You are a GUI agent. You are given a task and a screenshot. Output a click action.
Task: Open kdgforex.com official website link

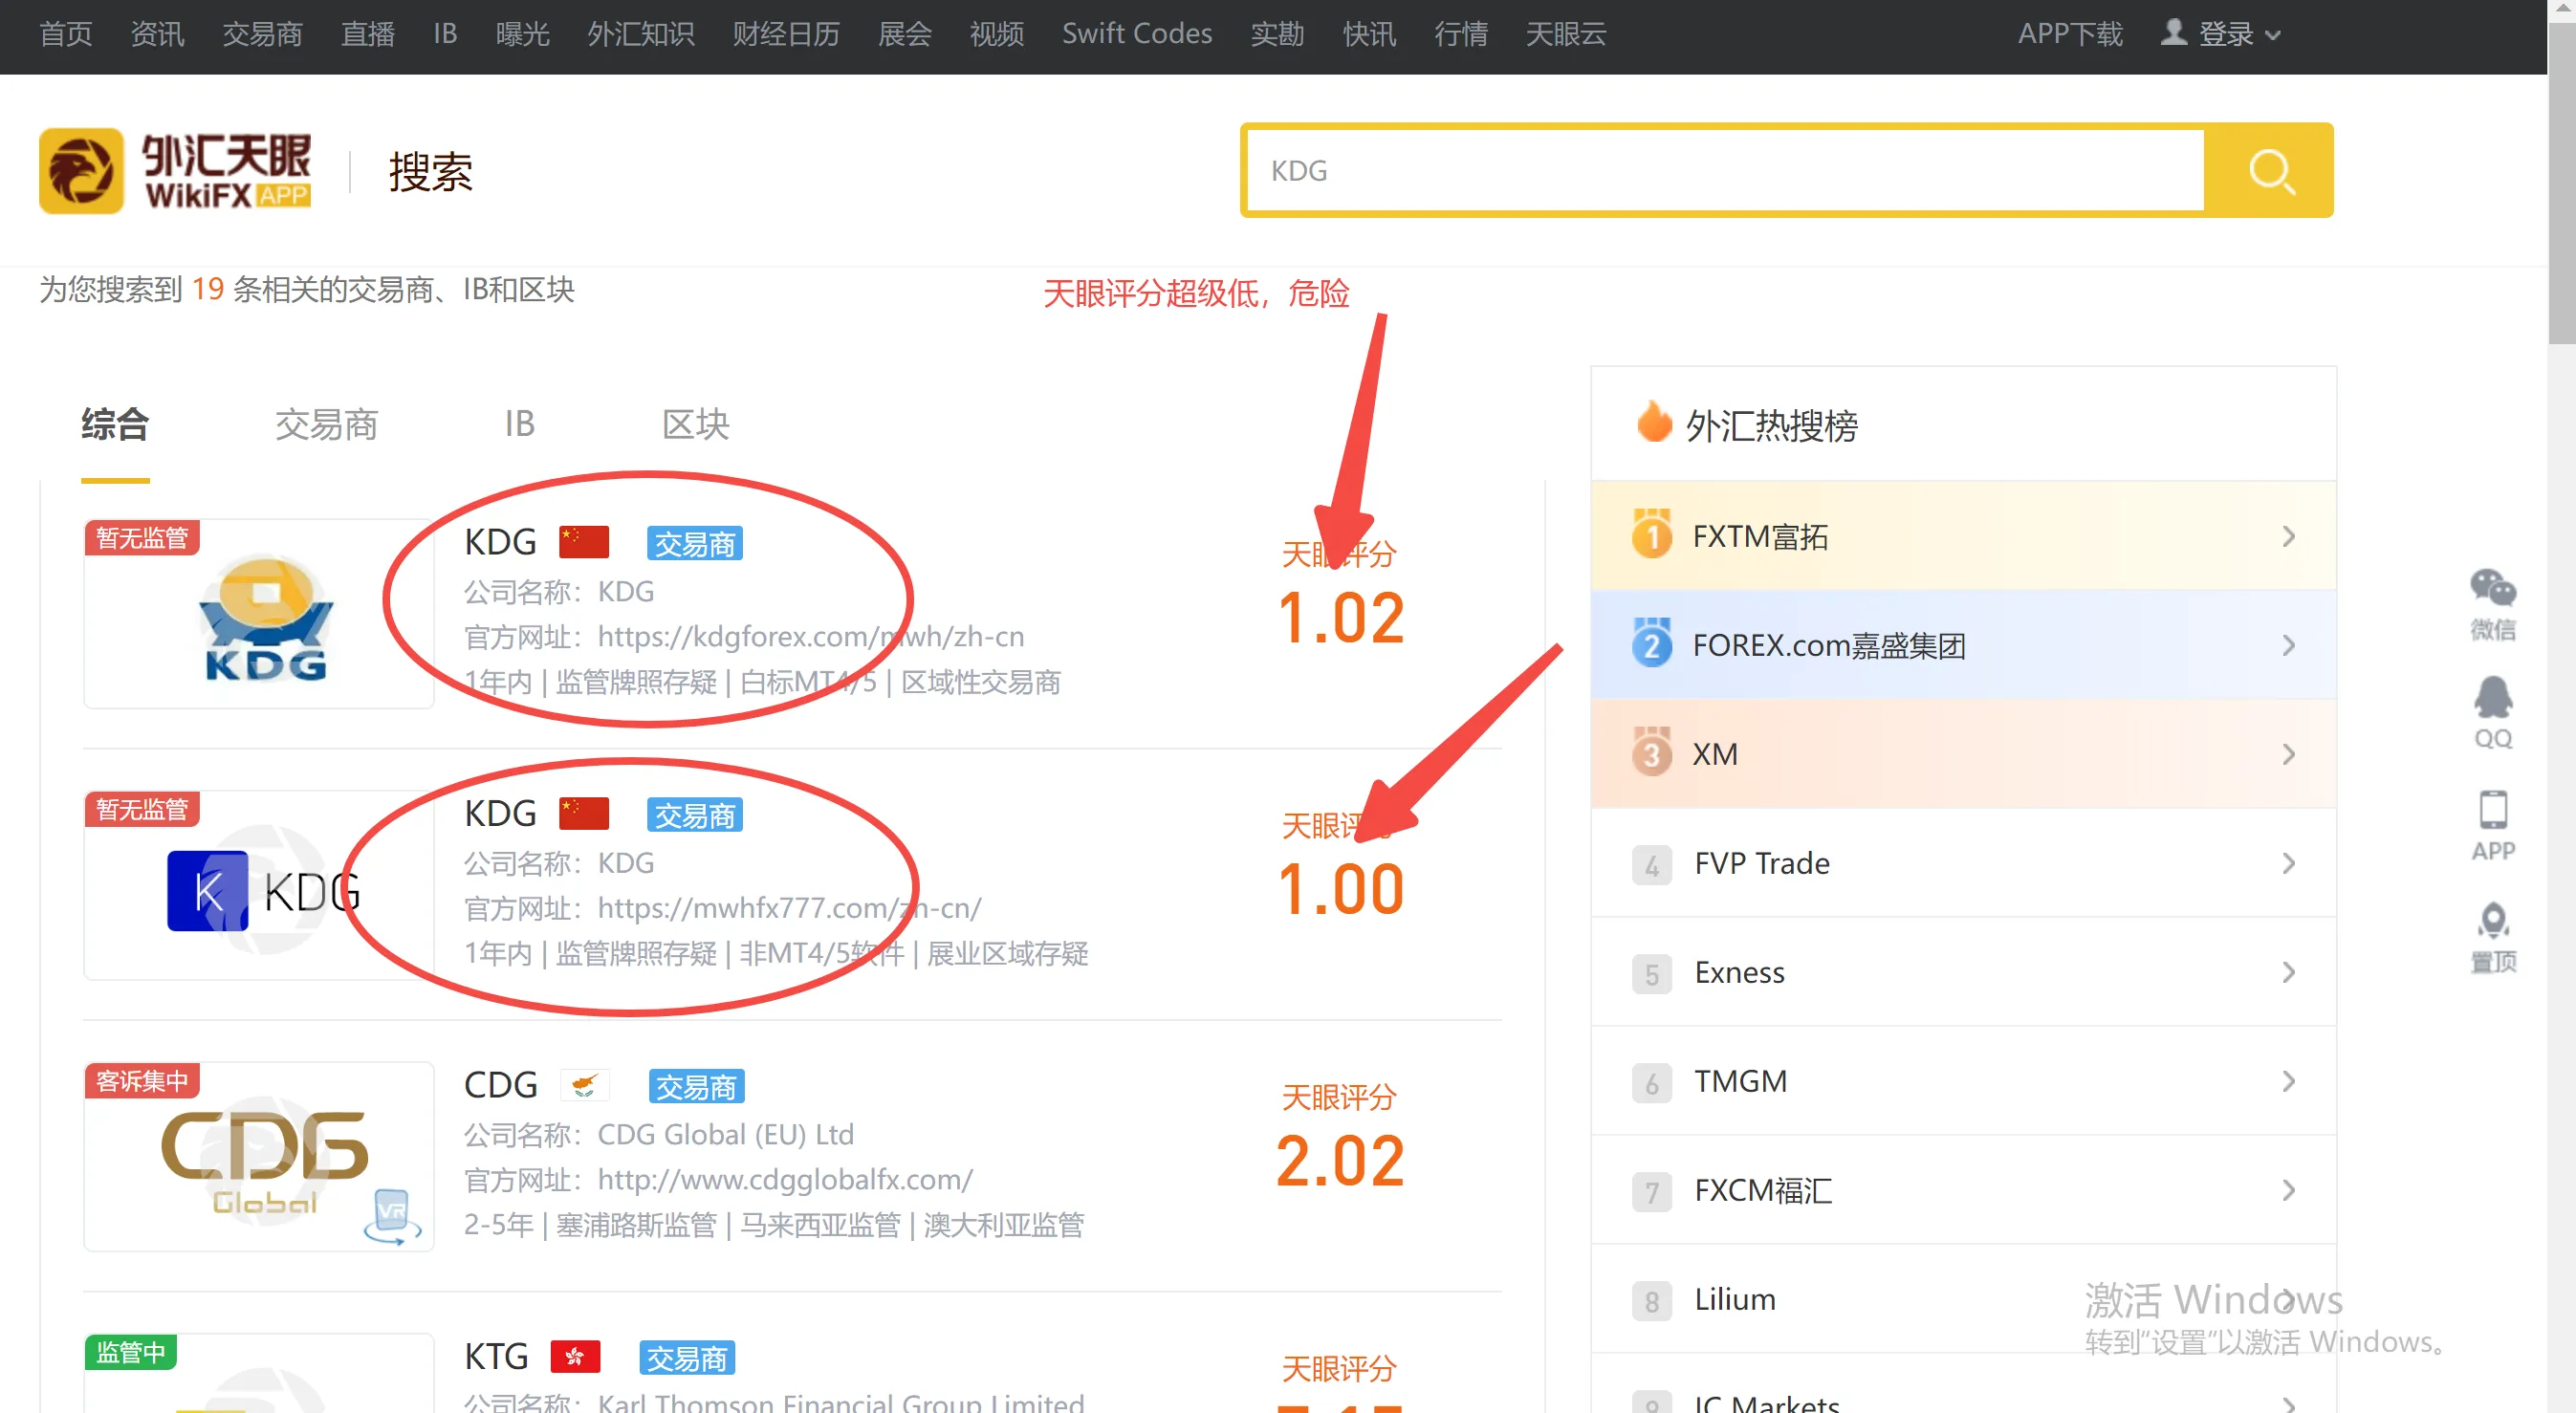coord(811,636)
